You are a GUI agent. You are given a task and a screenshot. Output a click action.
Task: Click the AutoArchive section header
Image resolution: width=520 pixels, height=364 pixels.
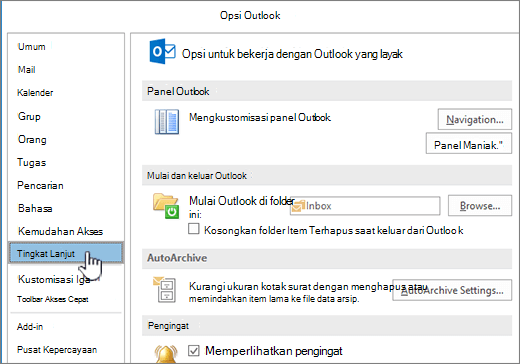point(327,258)
